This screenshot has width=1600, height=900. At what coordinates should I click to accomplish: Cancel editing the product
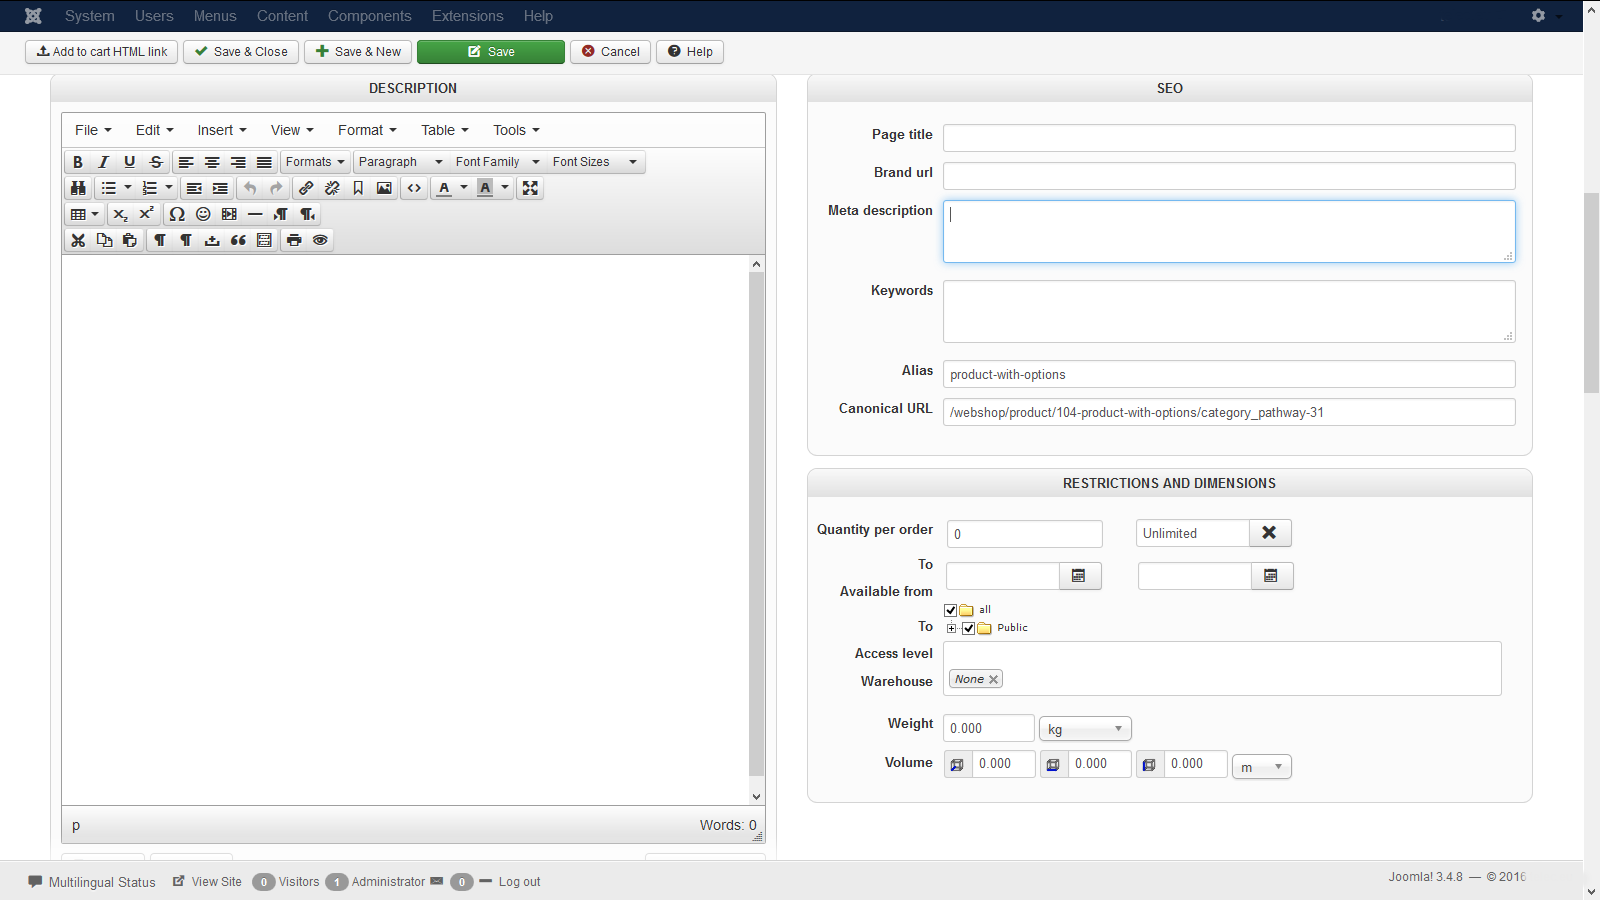(x=611, y=52)
